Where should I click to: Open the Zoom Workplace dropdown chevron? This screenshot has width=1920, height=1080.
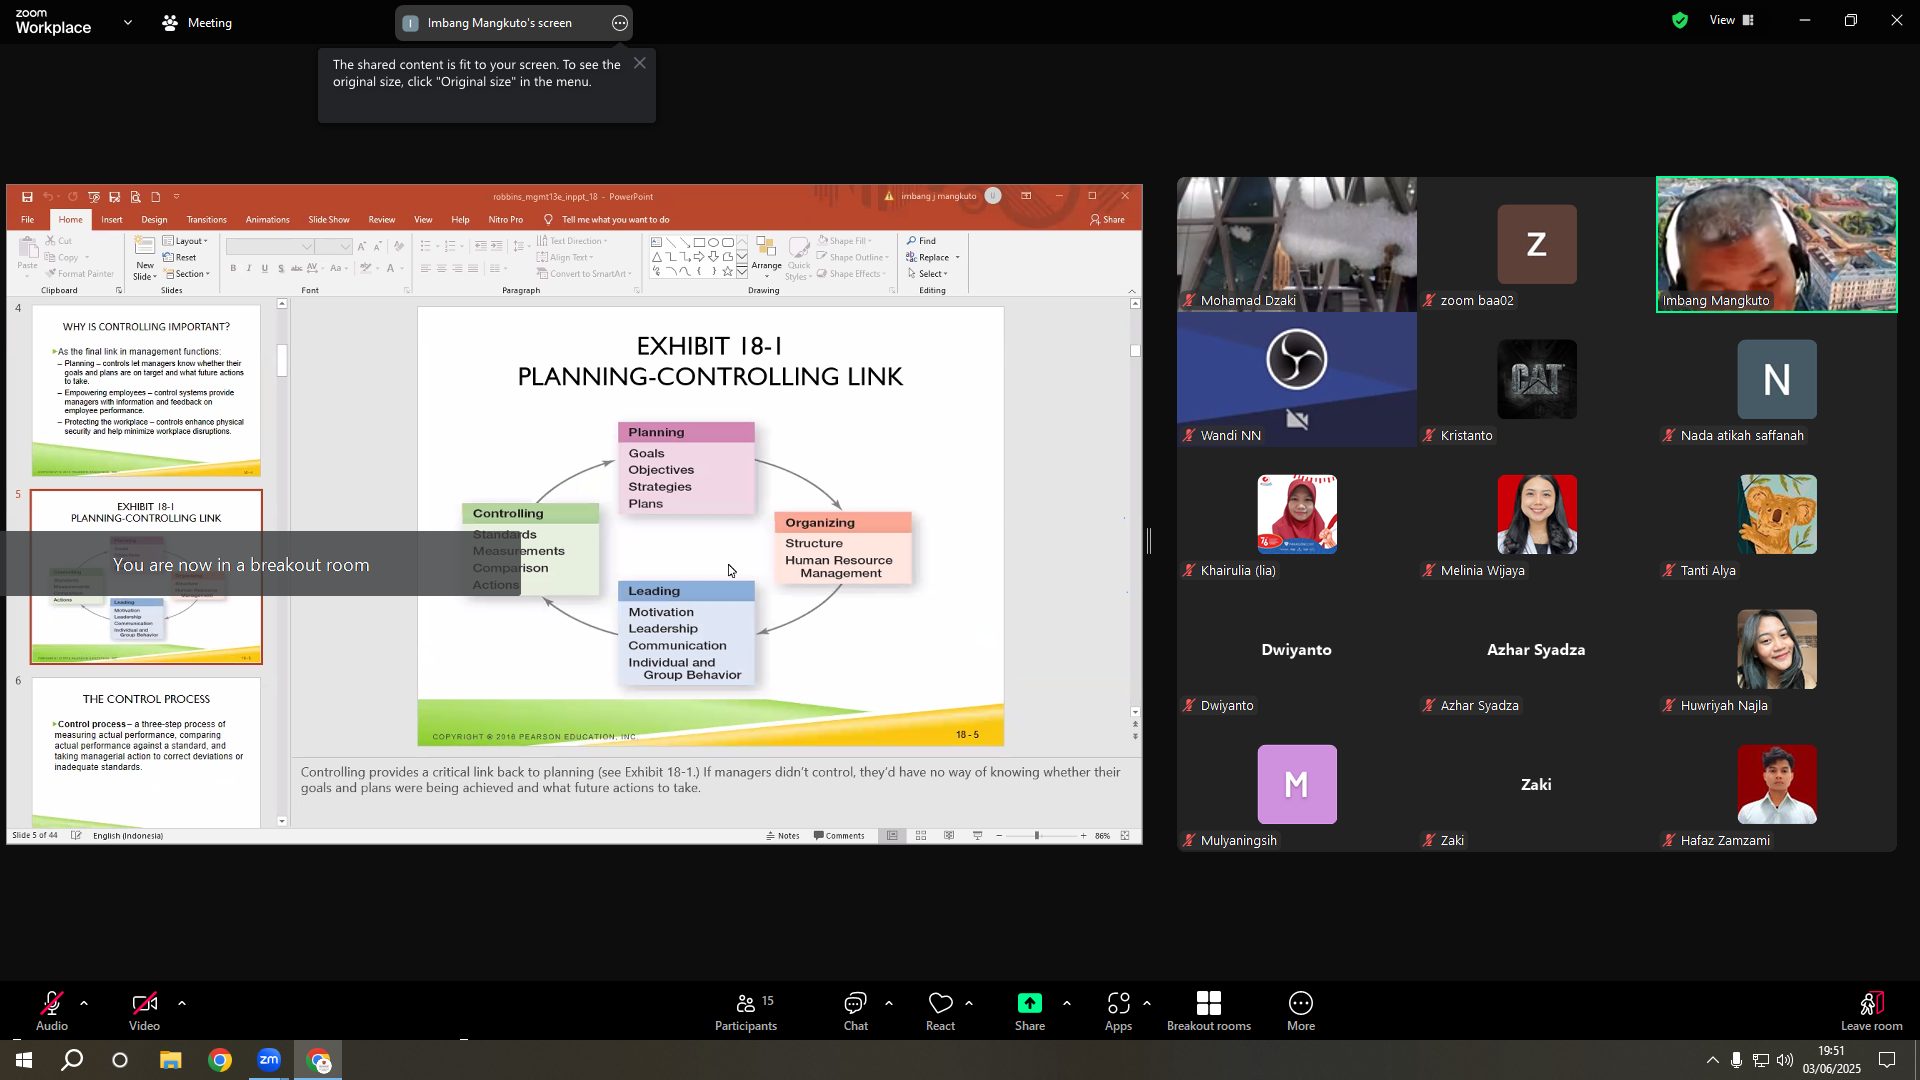[128, 22]
